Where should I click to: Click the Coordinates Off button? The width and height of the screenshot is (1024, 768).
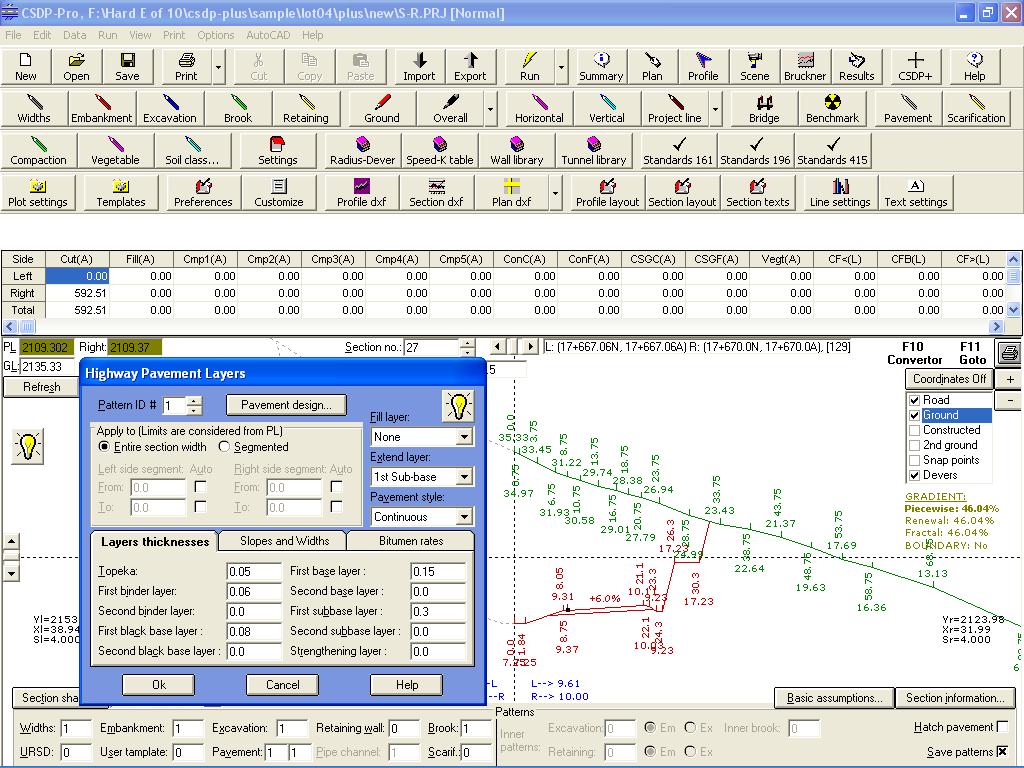[949, 379]
